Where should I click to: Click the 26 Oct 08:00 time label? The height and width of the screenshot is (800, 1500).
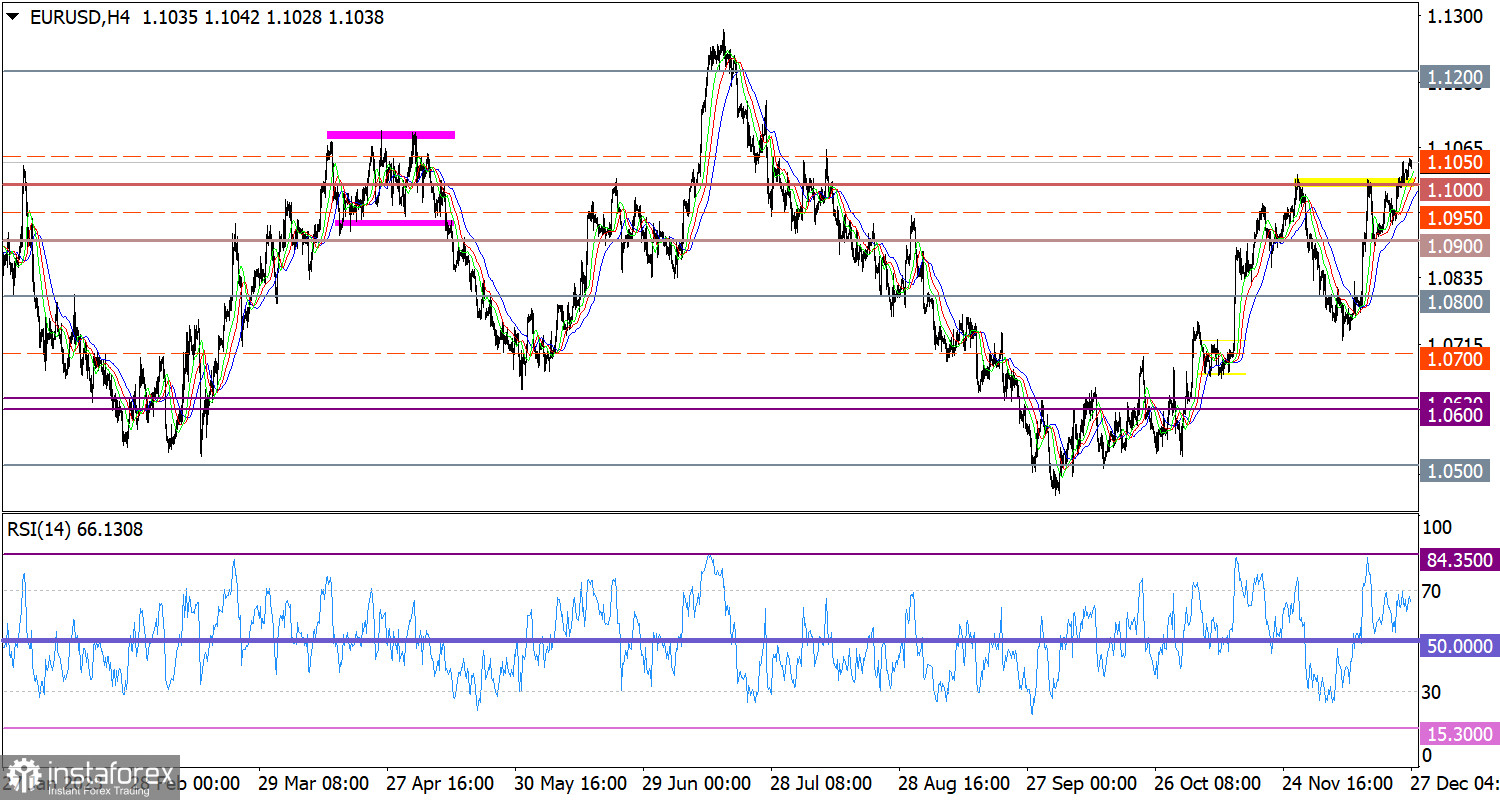pyautogui.click(x=1209, y=782)
